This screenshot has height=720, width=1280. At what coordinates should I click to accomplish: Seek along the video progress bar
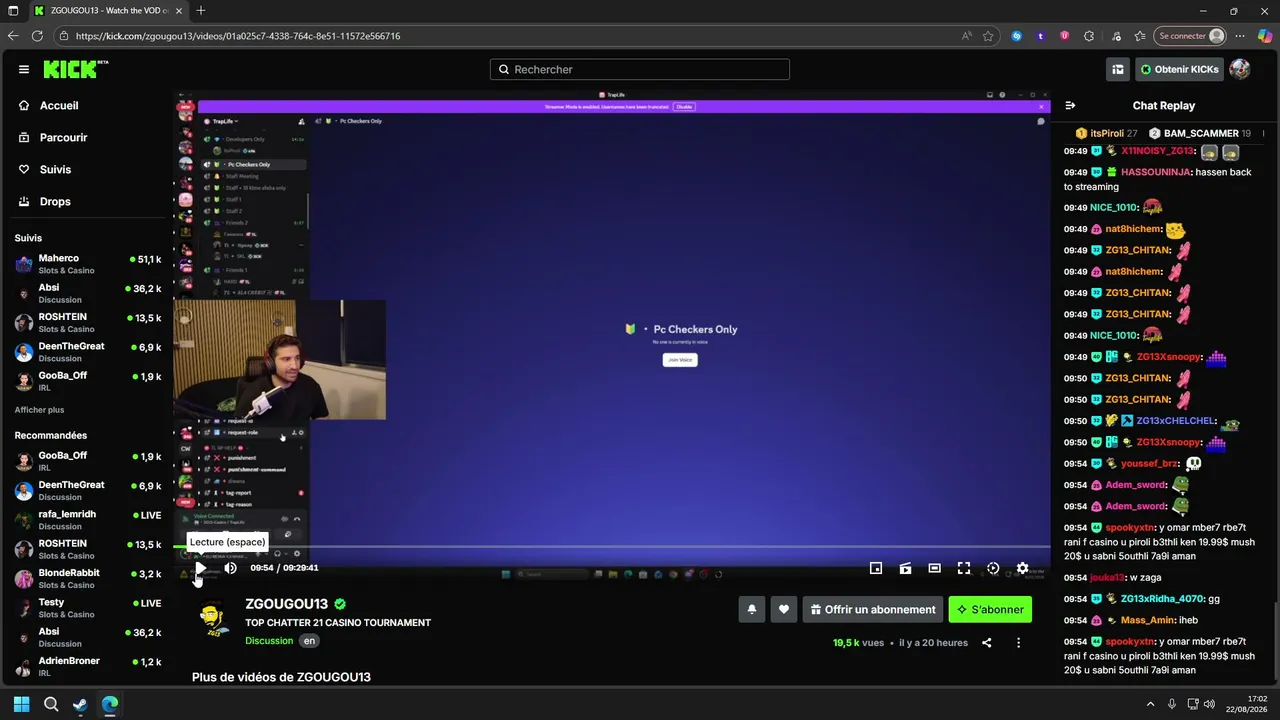[612, 547]
